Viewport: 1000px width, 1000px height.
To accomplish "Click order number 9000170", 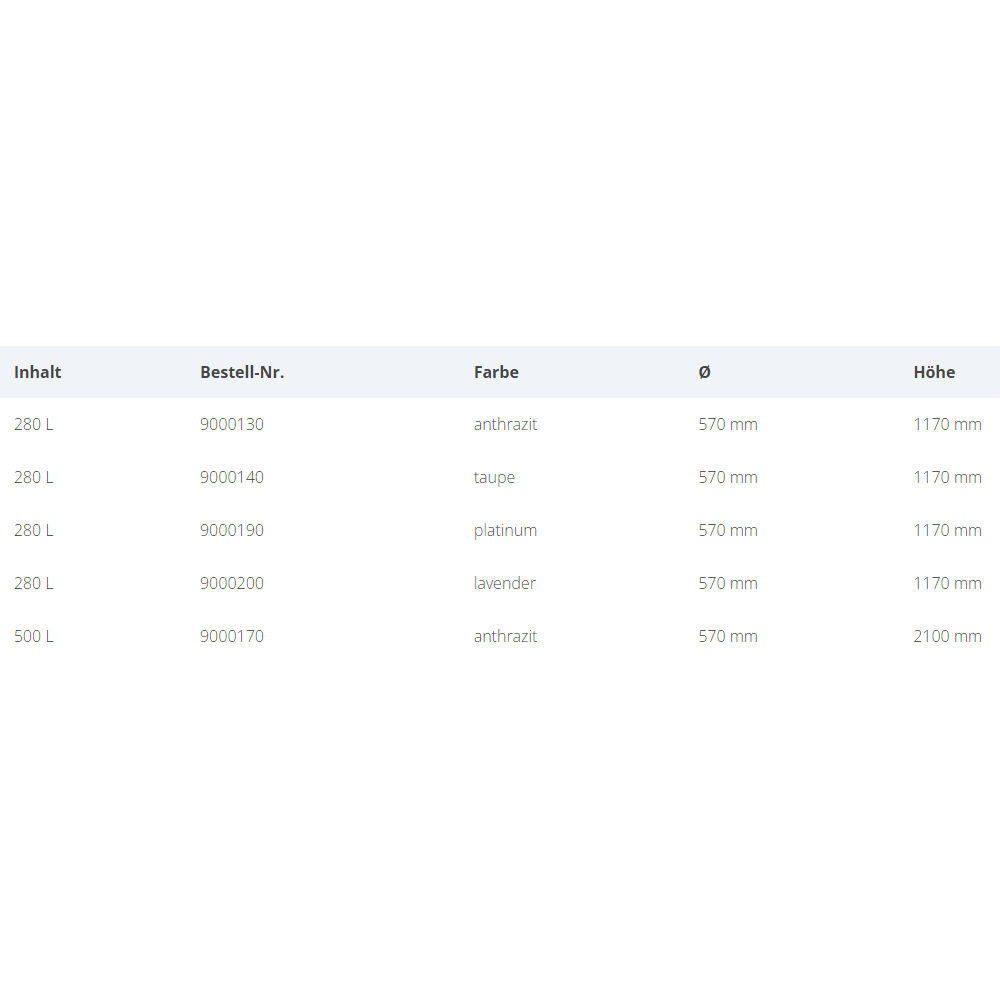I will tap(232, 636).
